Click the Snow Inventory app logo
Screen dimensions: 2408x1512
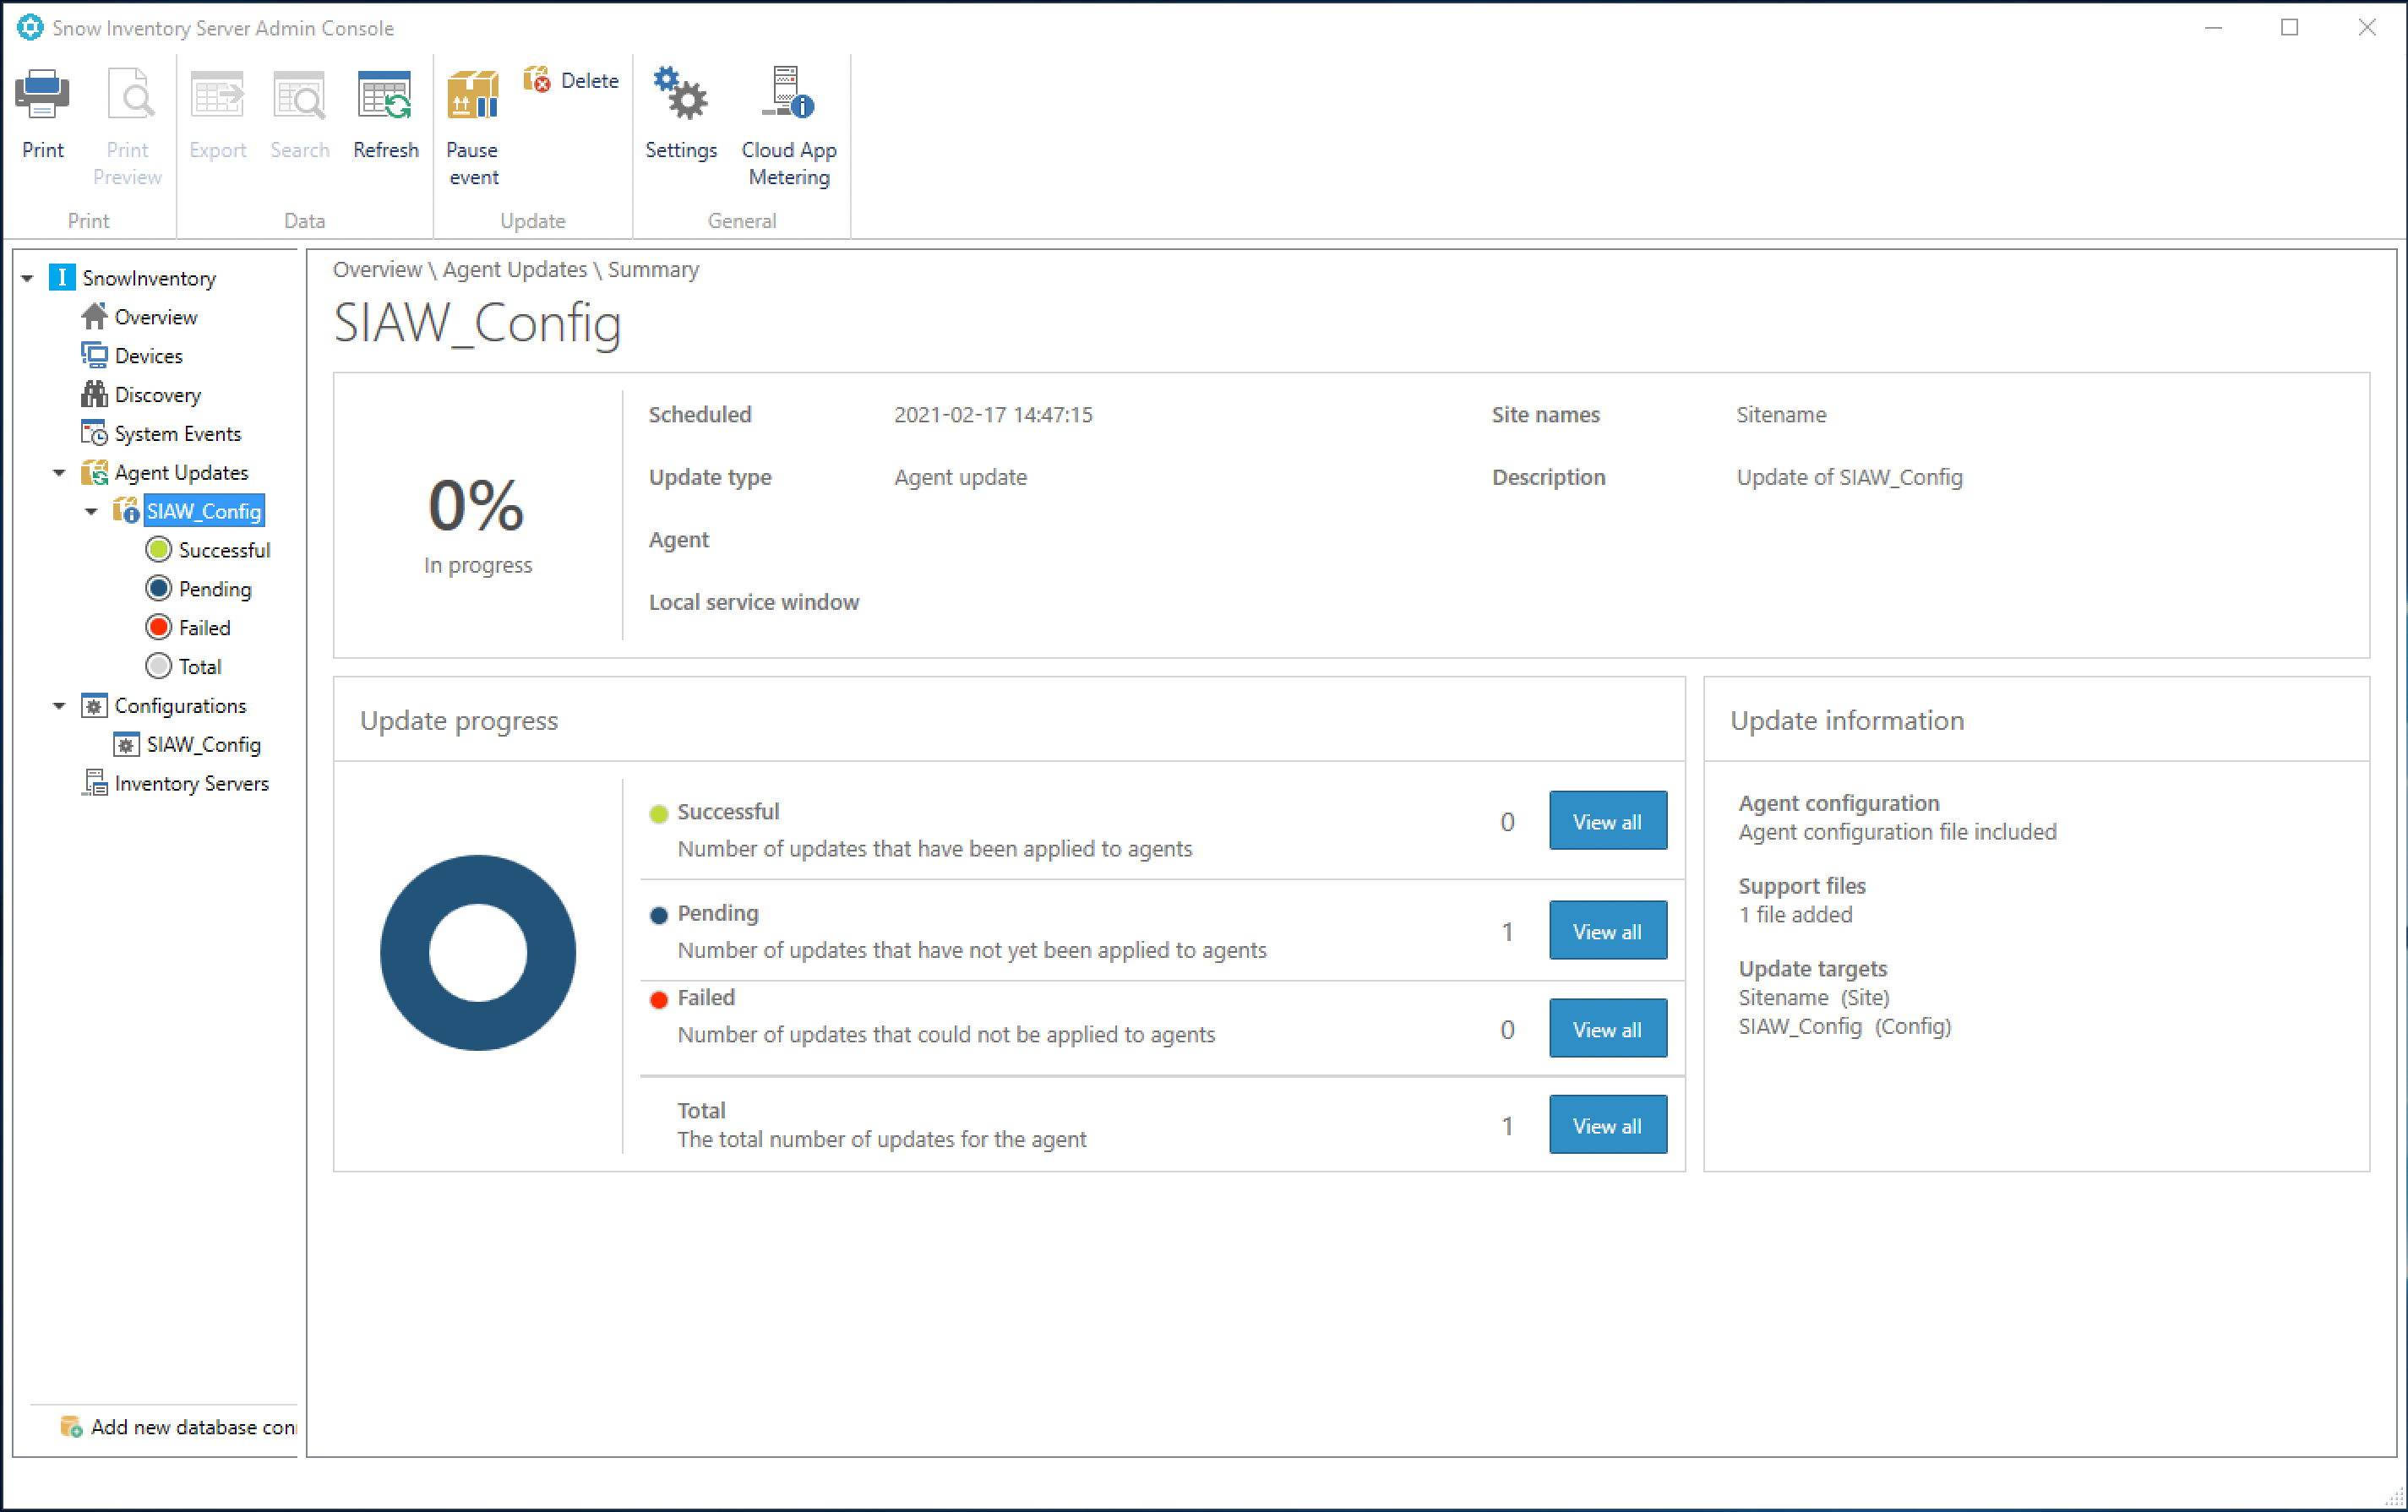pyautogui.click(x=30, y=28)
